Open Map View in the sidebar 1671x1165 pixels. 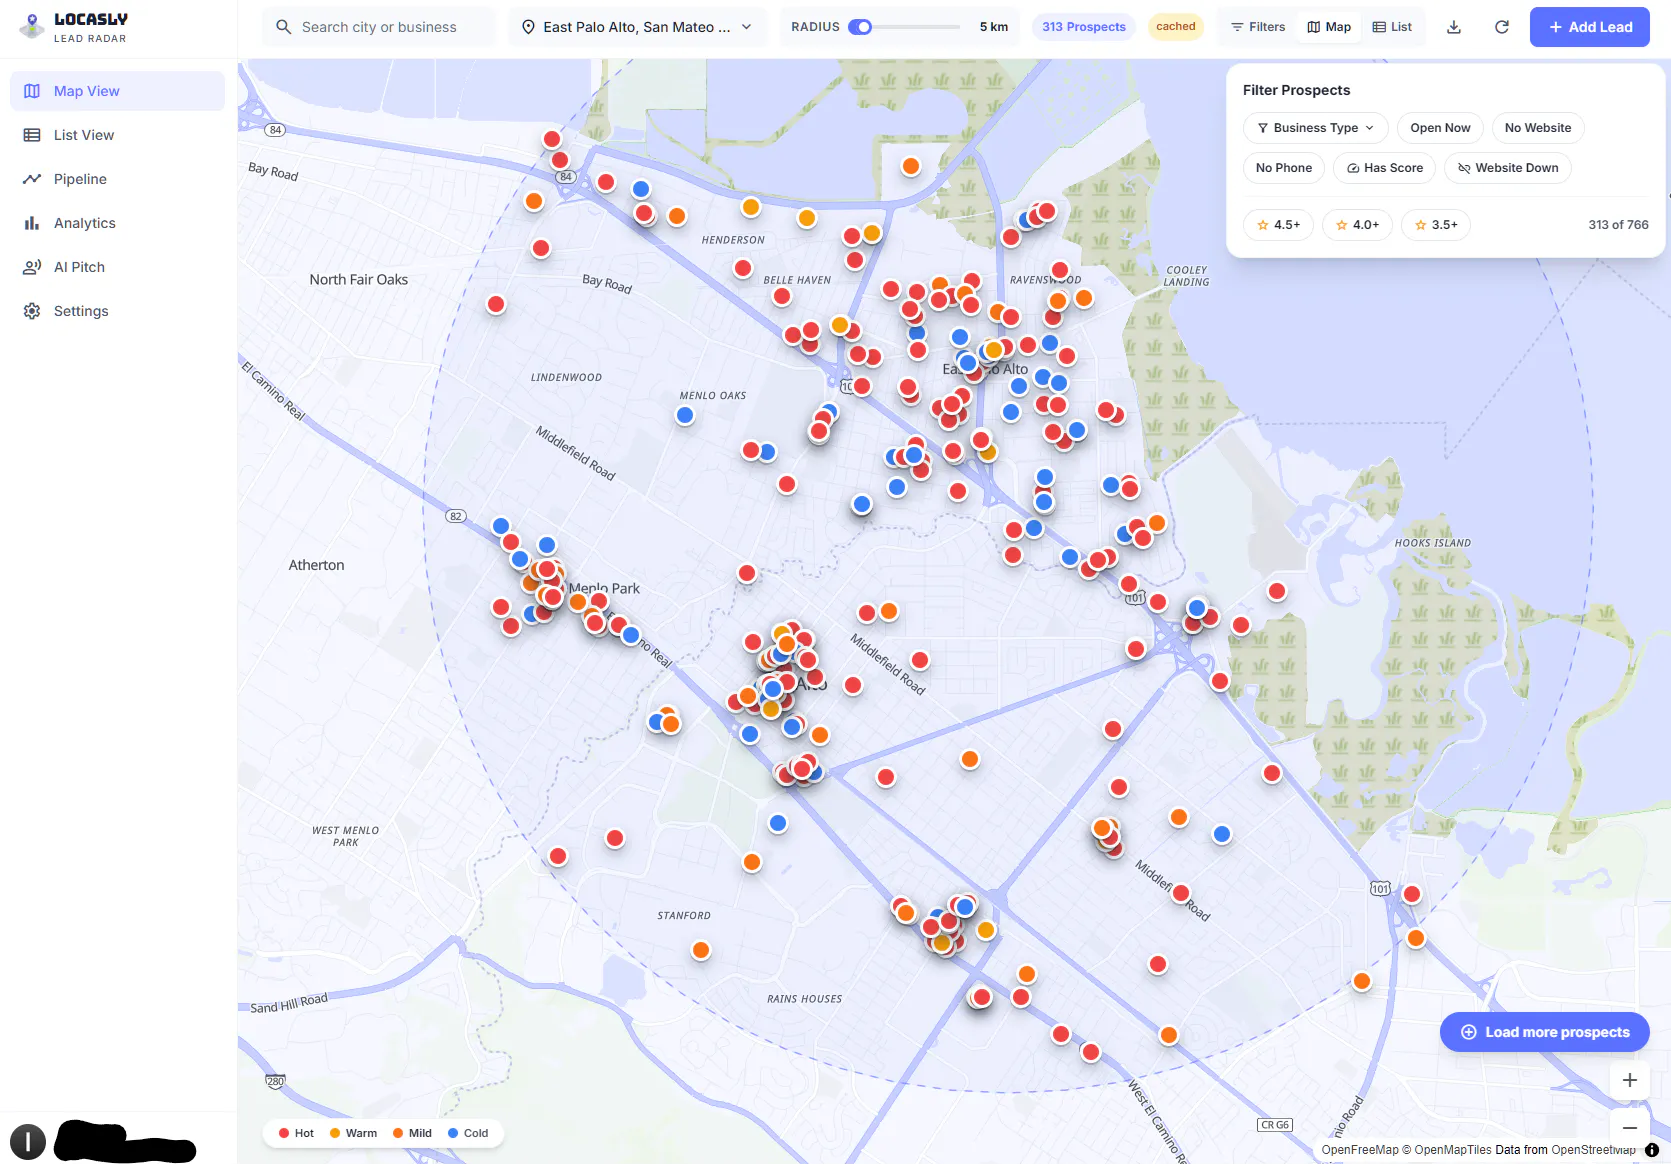pyautogui.click(x=117, y=91)
